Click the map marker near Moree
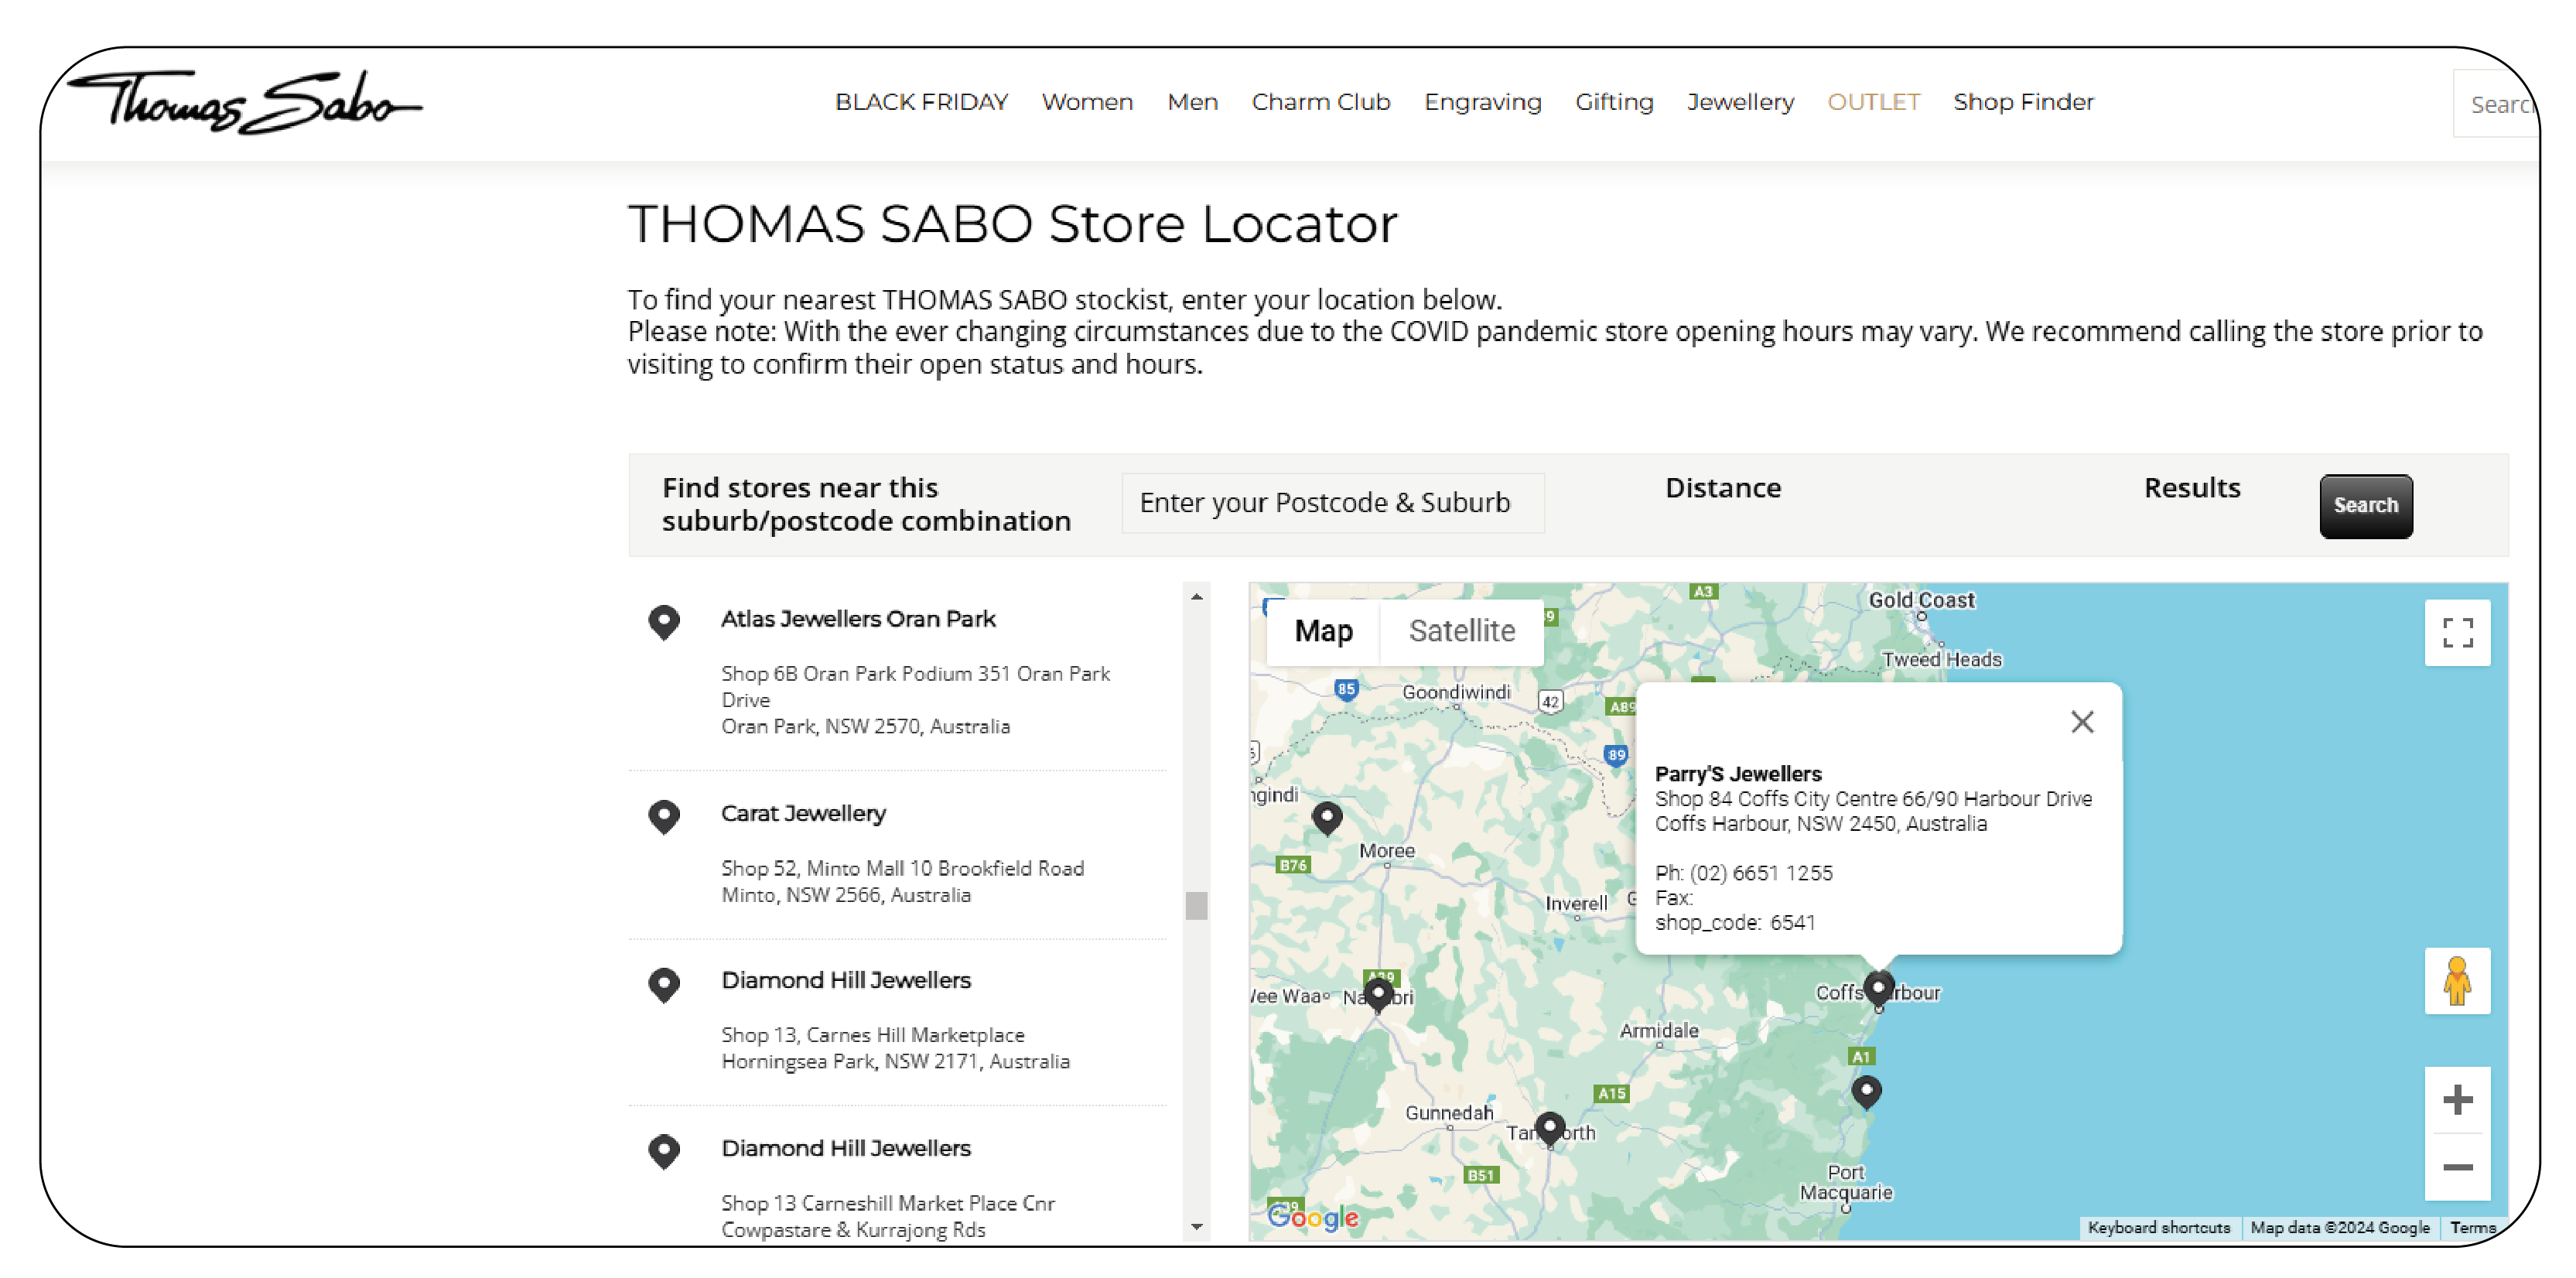This screenshot has height=1278, width=2576. tap(1327, 818)
